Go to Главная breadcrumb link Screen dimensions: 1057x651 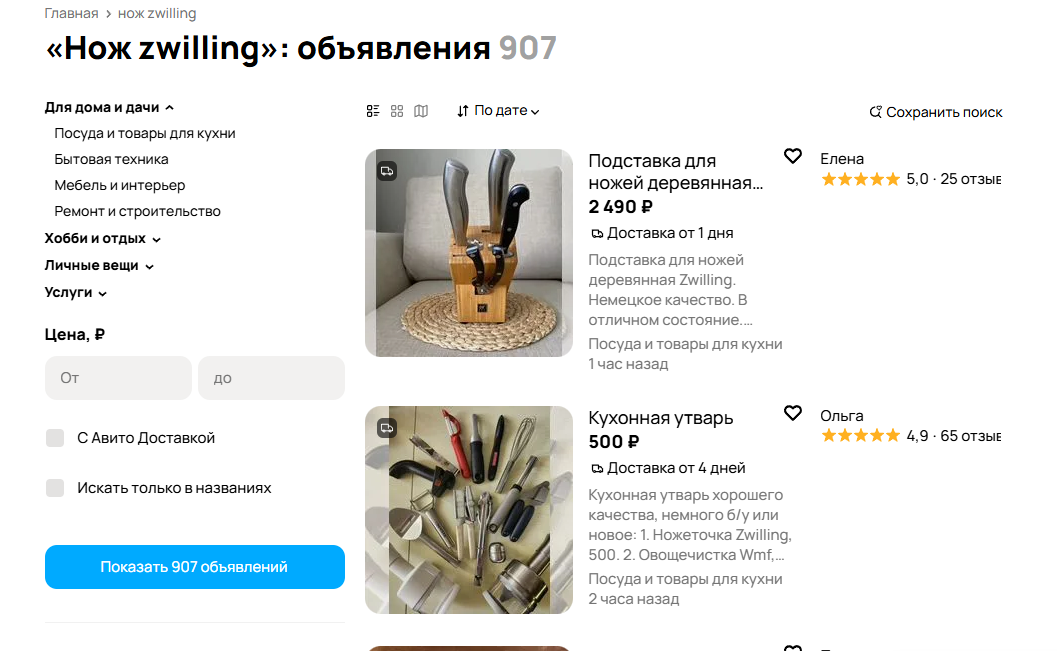tap(71, 13)
